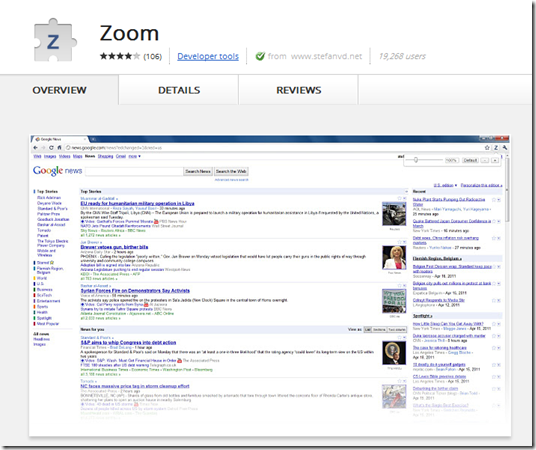Image resolution: width=536 pixels, height=450 pixels.
Task: Click the Images link in the Google nav bar
Action: pos(50,156)
